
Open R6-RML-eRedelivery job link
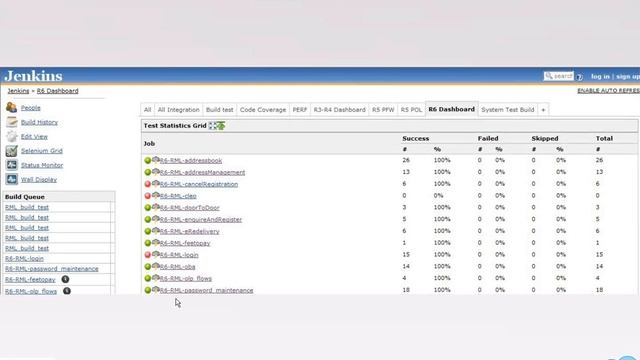point(189,231)
